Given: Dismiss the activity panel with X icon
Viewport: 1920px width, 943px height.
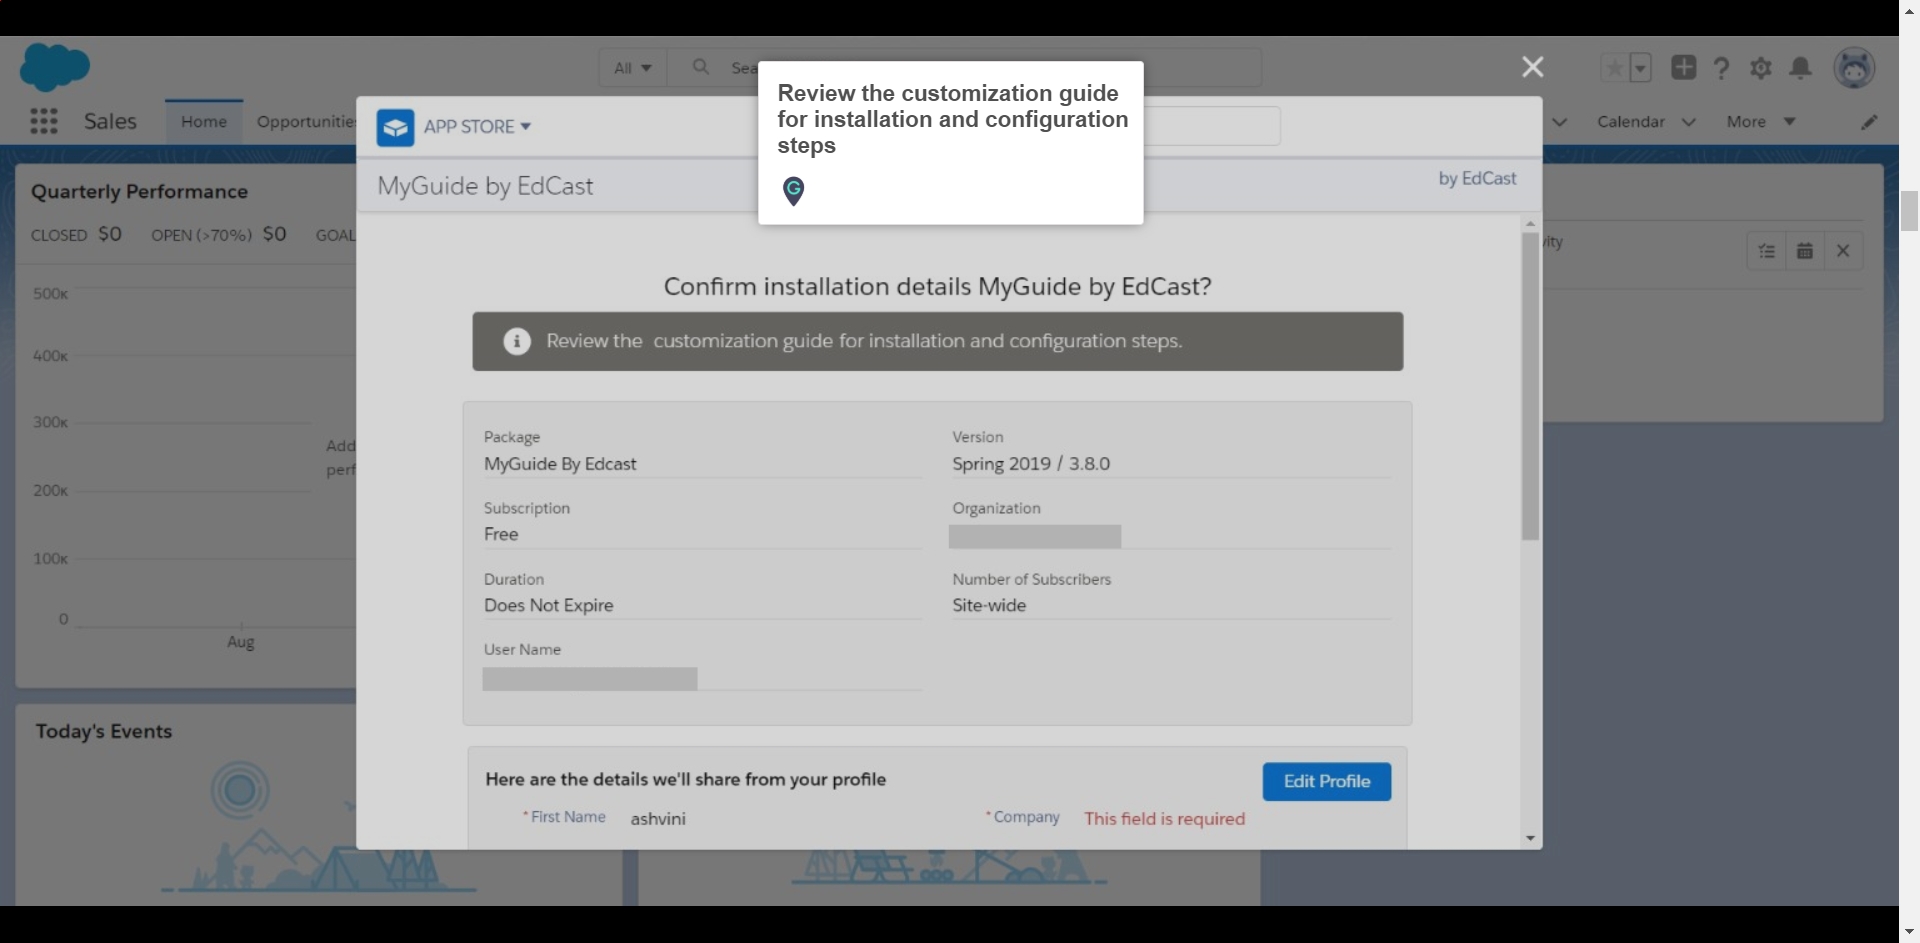Looking at the screenshot, I should pyautogui.click(x=1843, y=251).
